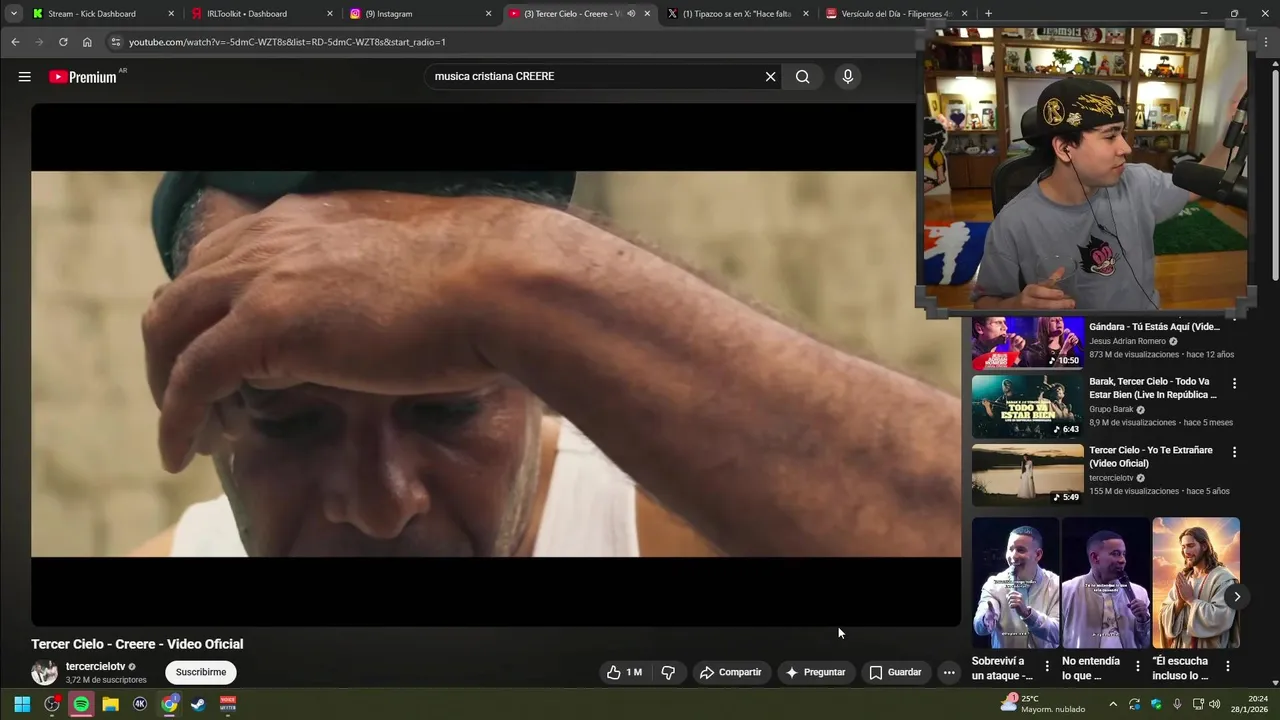Show hidden system tray icons

(1113, 704)
